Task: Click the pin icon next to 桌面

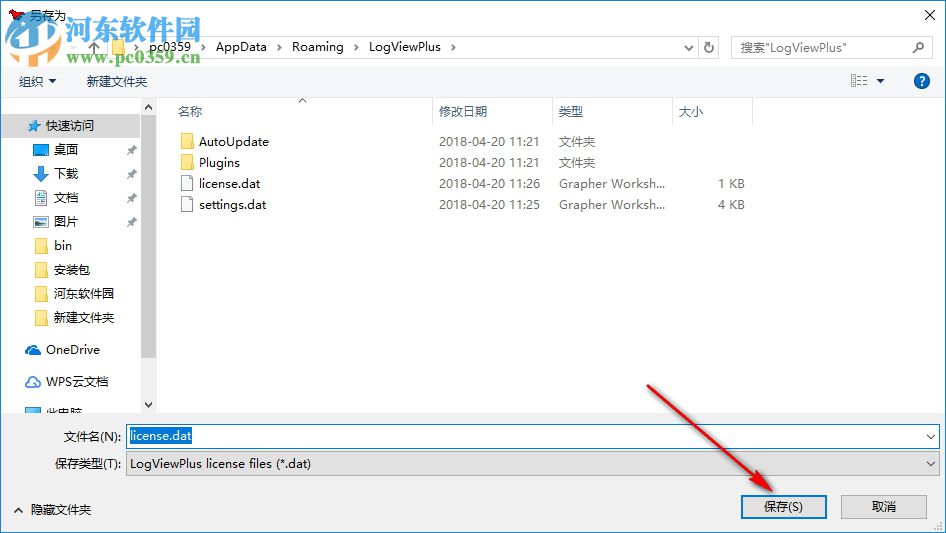Action: (131, 150)
